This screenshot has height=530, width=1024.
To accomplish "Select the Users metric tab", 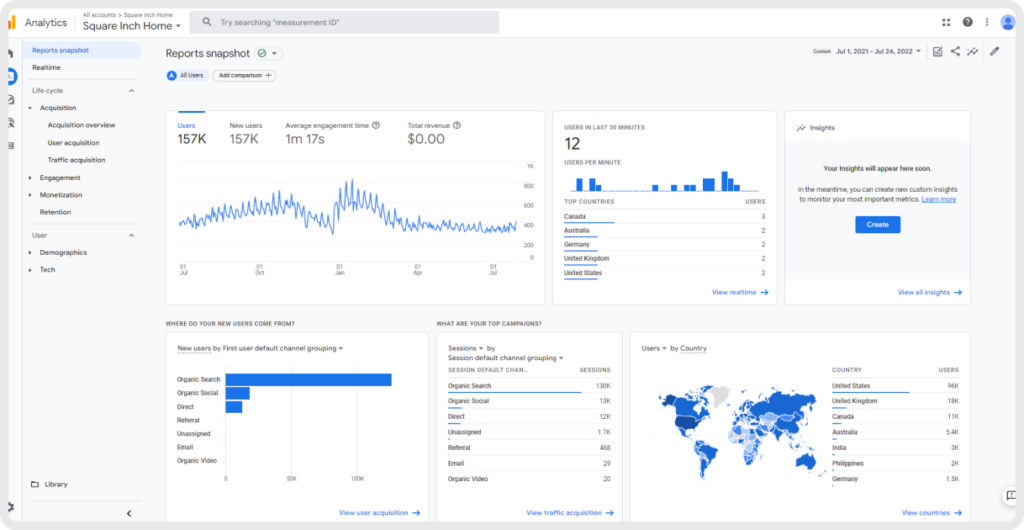I will click(x=192, y=133).
